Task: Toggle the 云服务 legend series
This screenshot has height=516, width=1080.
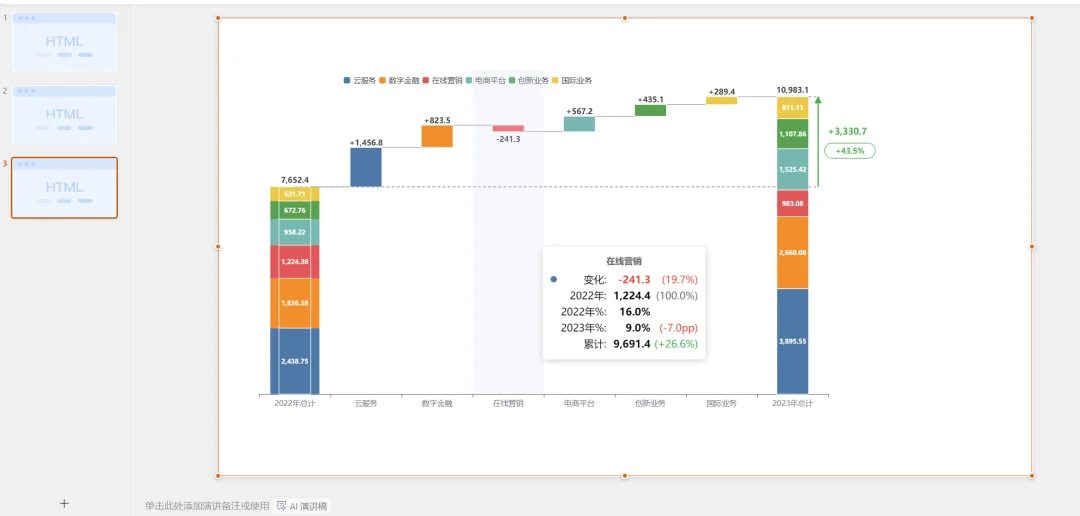Action: 360,81
